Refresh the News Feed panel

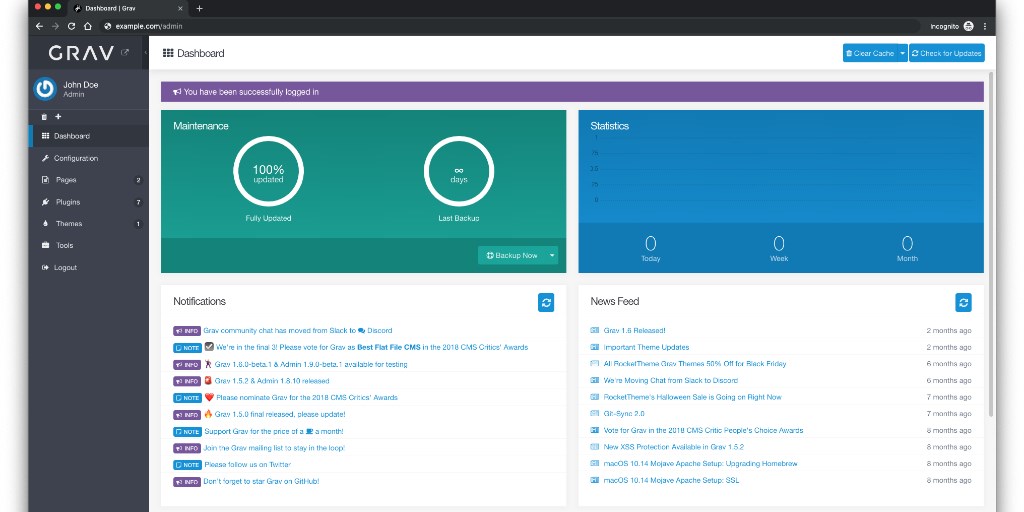[x=963, y=302]
